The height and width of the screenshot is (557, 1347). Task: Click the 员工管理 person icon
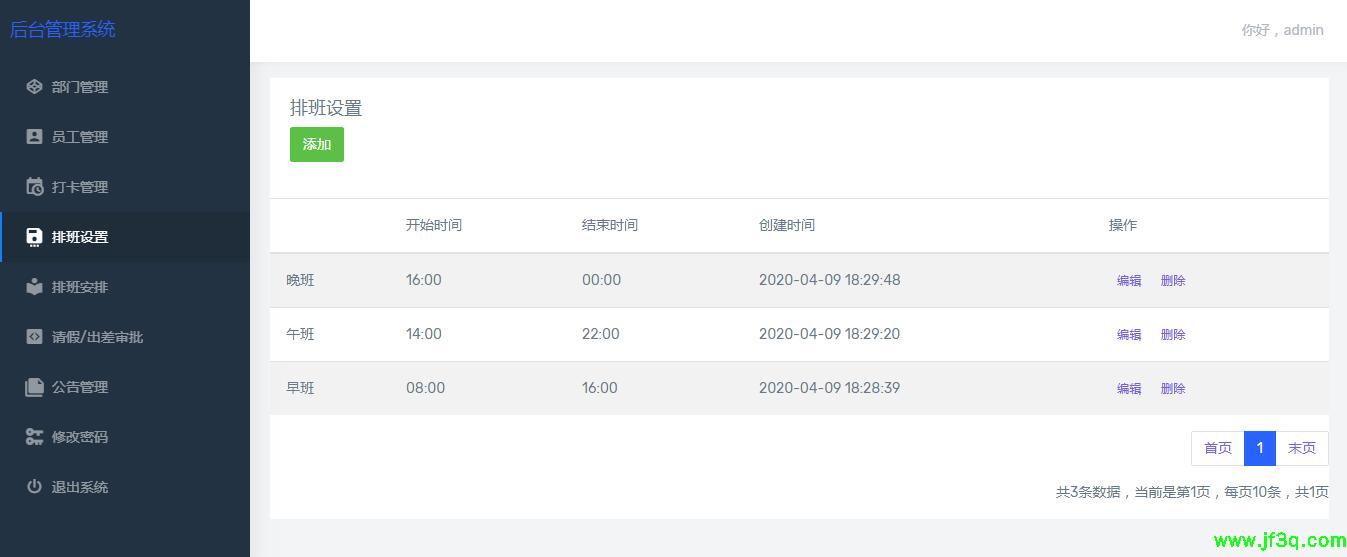coord(34,137)
